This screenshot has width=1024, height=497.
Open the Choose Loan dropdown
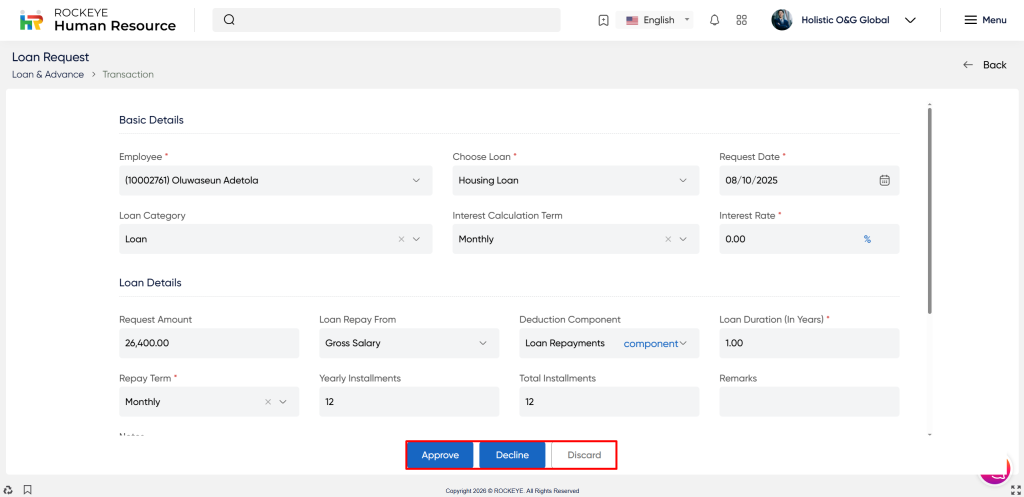683,180
